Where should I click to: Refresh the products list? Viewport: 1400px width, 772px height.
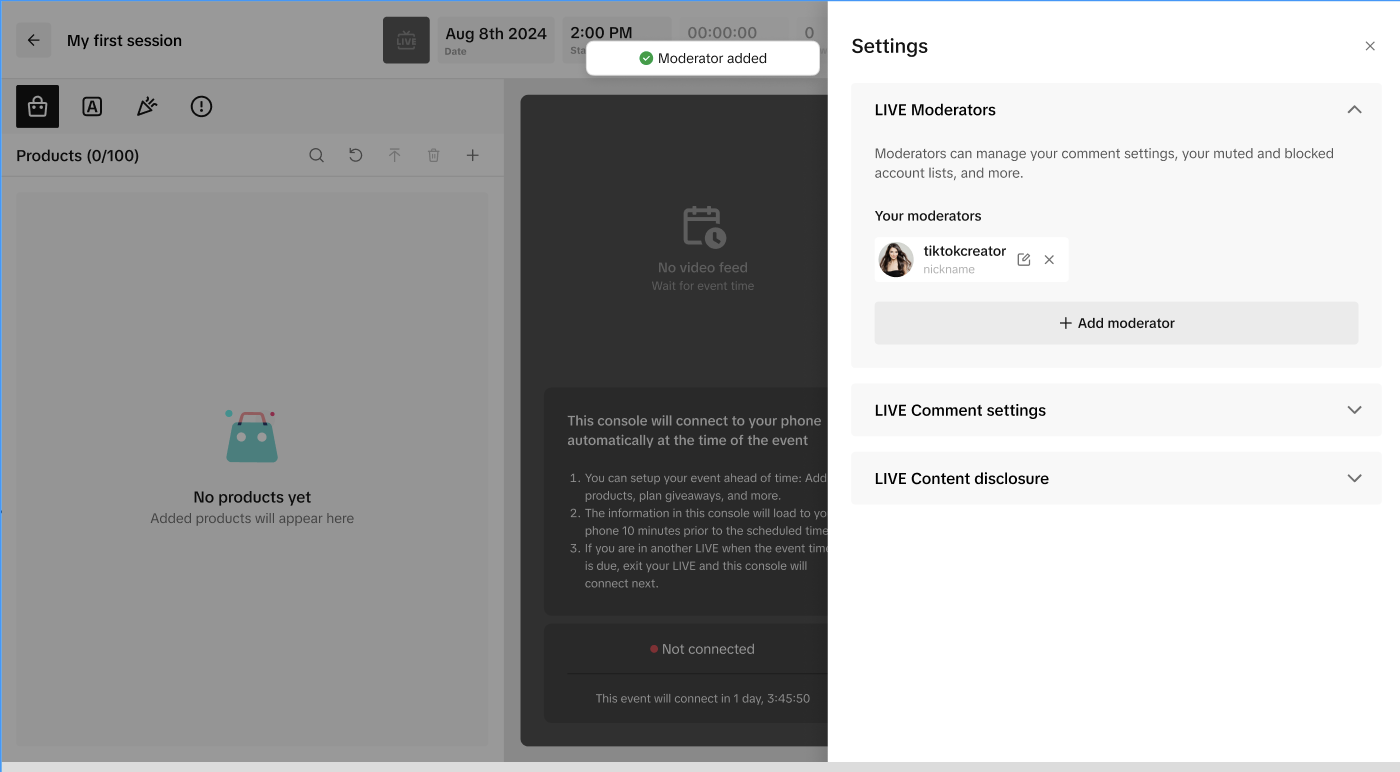tap(355, 156)
